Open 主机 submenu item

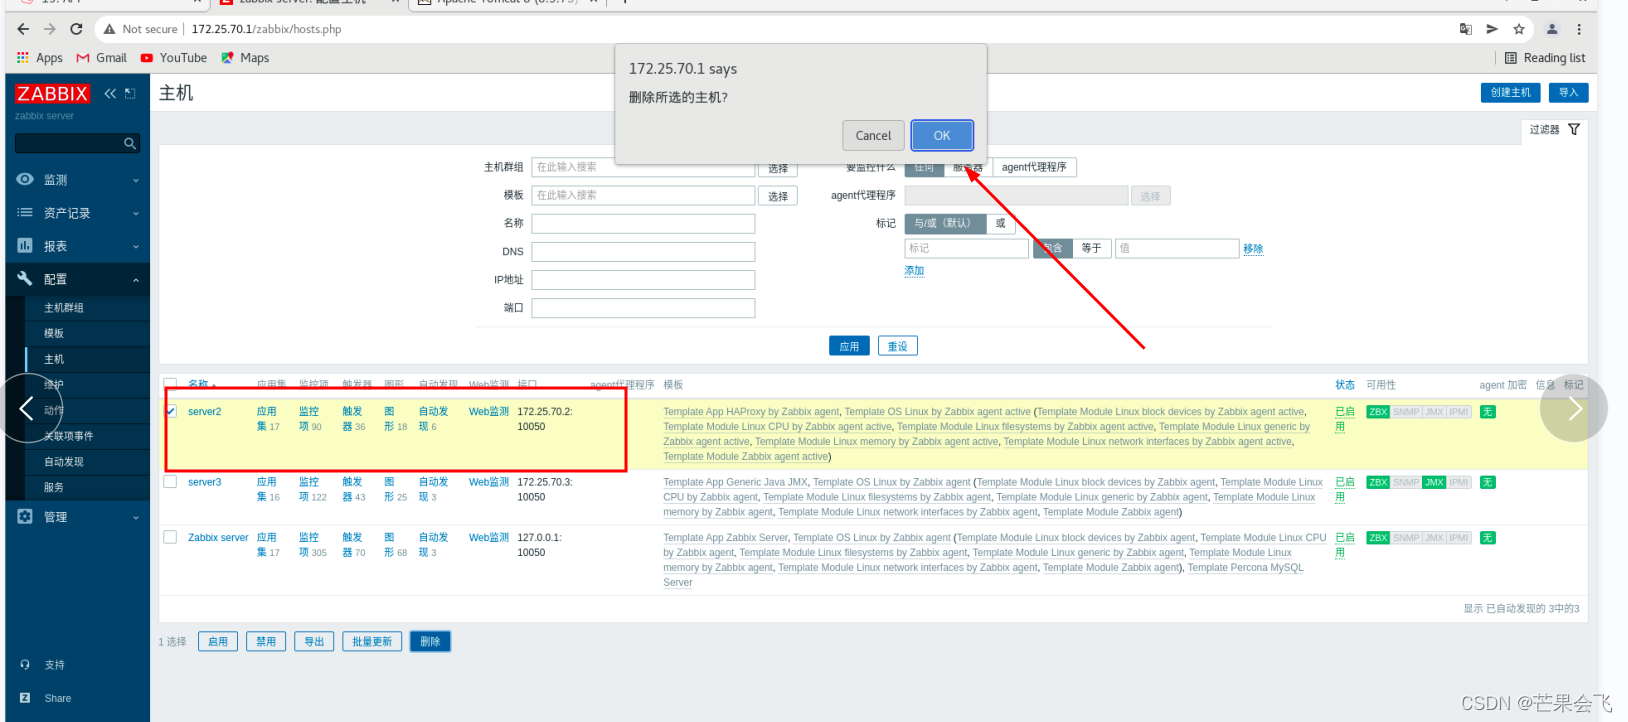54,359
